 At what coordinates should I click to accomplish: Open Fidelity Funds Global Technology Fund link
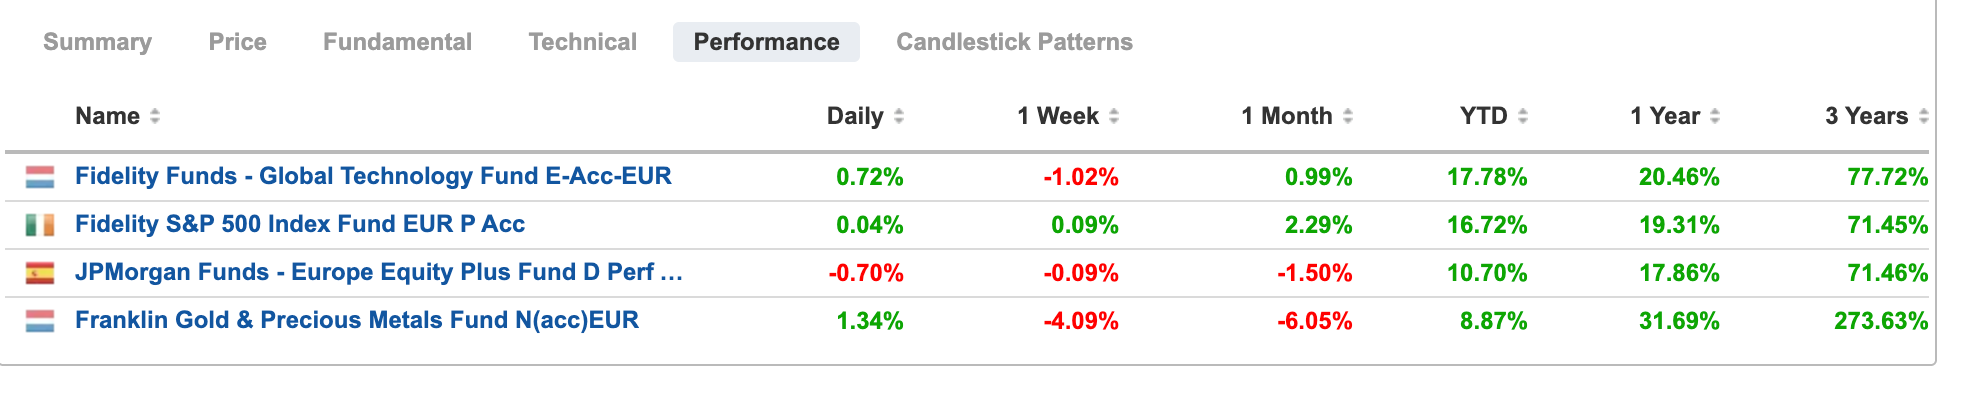click(x=373, y=177)
